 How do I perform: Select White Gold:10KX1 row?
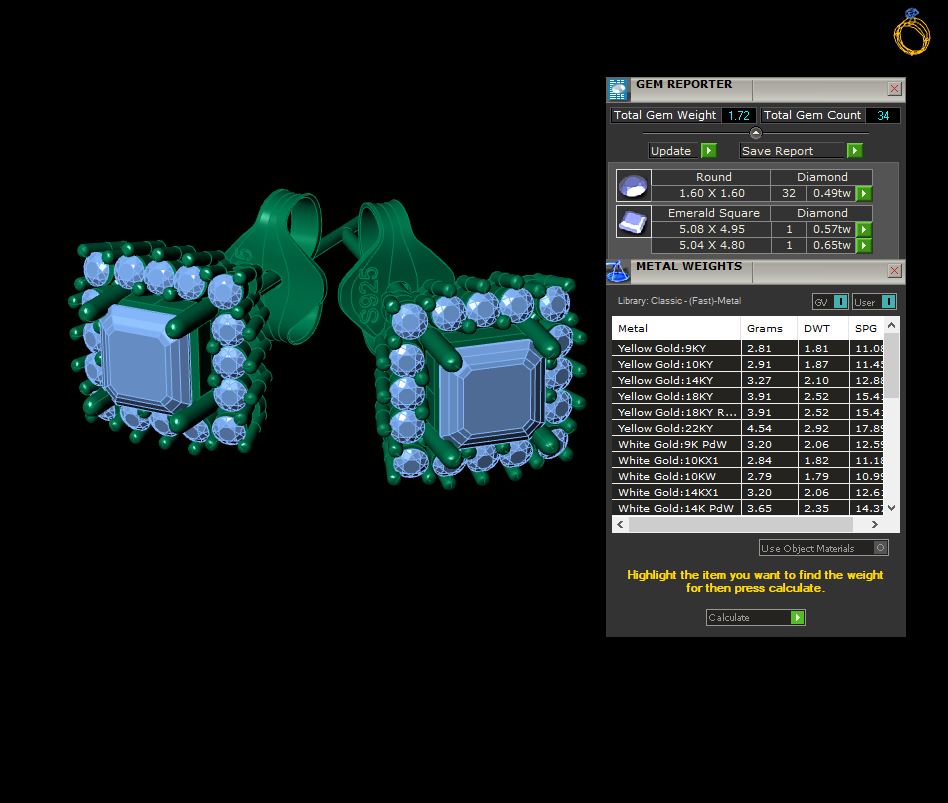[747, 460]
